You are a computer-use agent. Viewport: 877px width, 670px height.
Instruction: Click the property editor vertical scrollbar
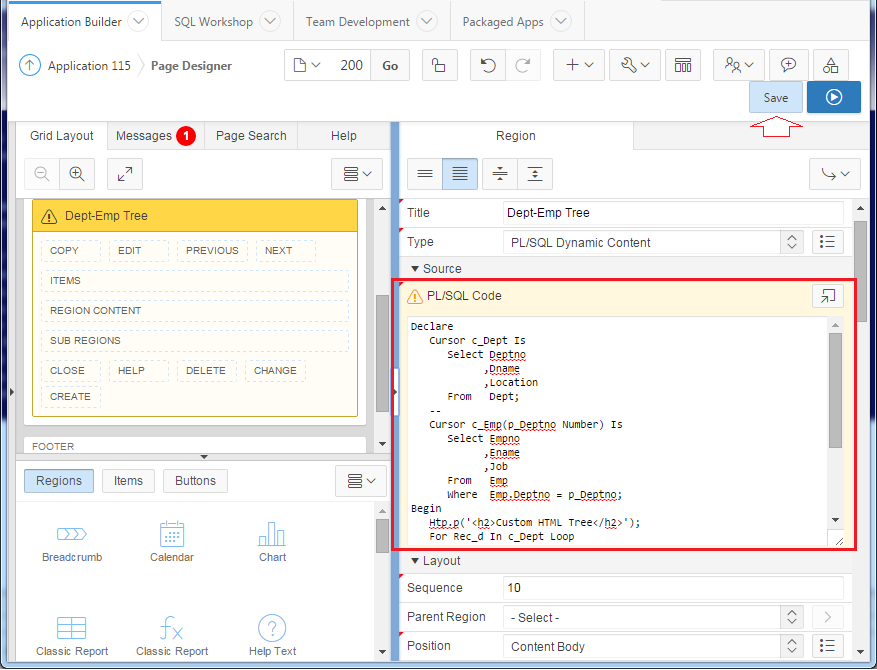(x=860, y=271)
